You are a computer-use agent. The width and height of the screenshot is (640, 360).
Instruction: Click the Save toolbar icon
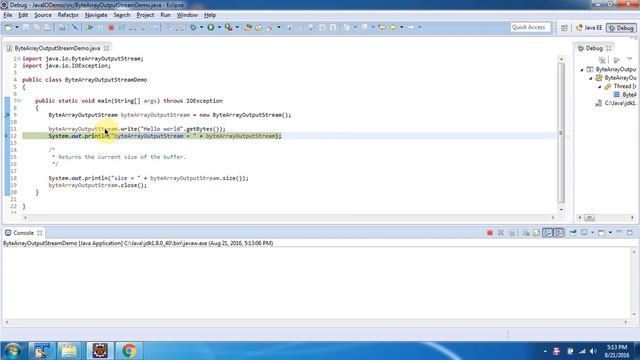click(x=26, y=27)
